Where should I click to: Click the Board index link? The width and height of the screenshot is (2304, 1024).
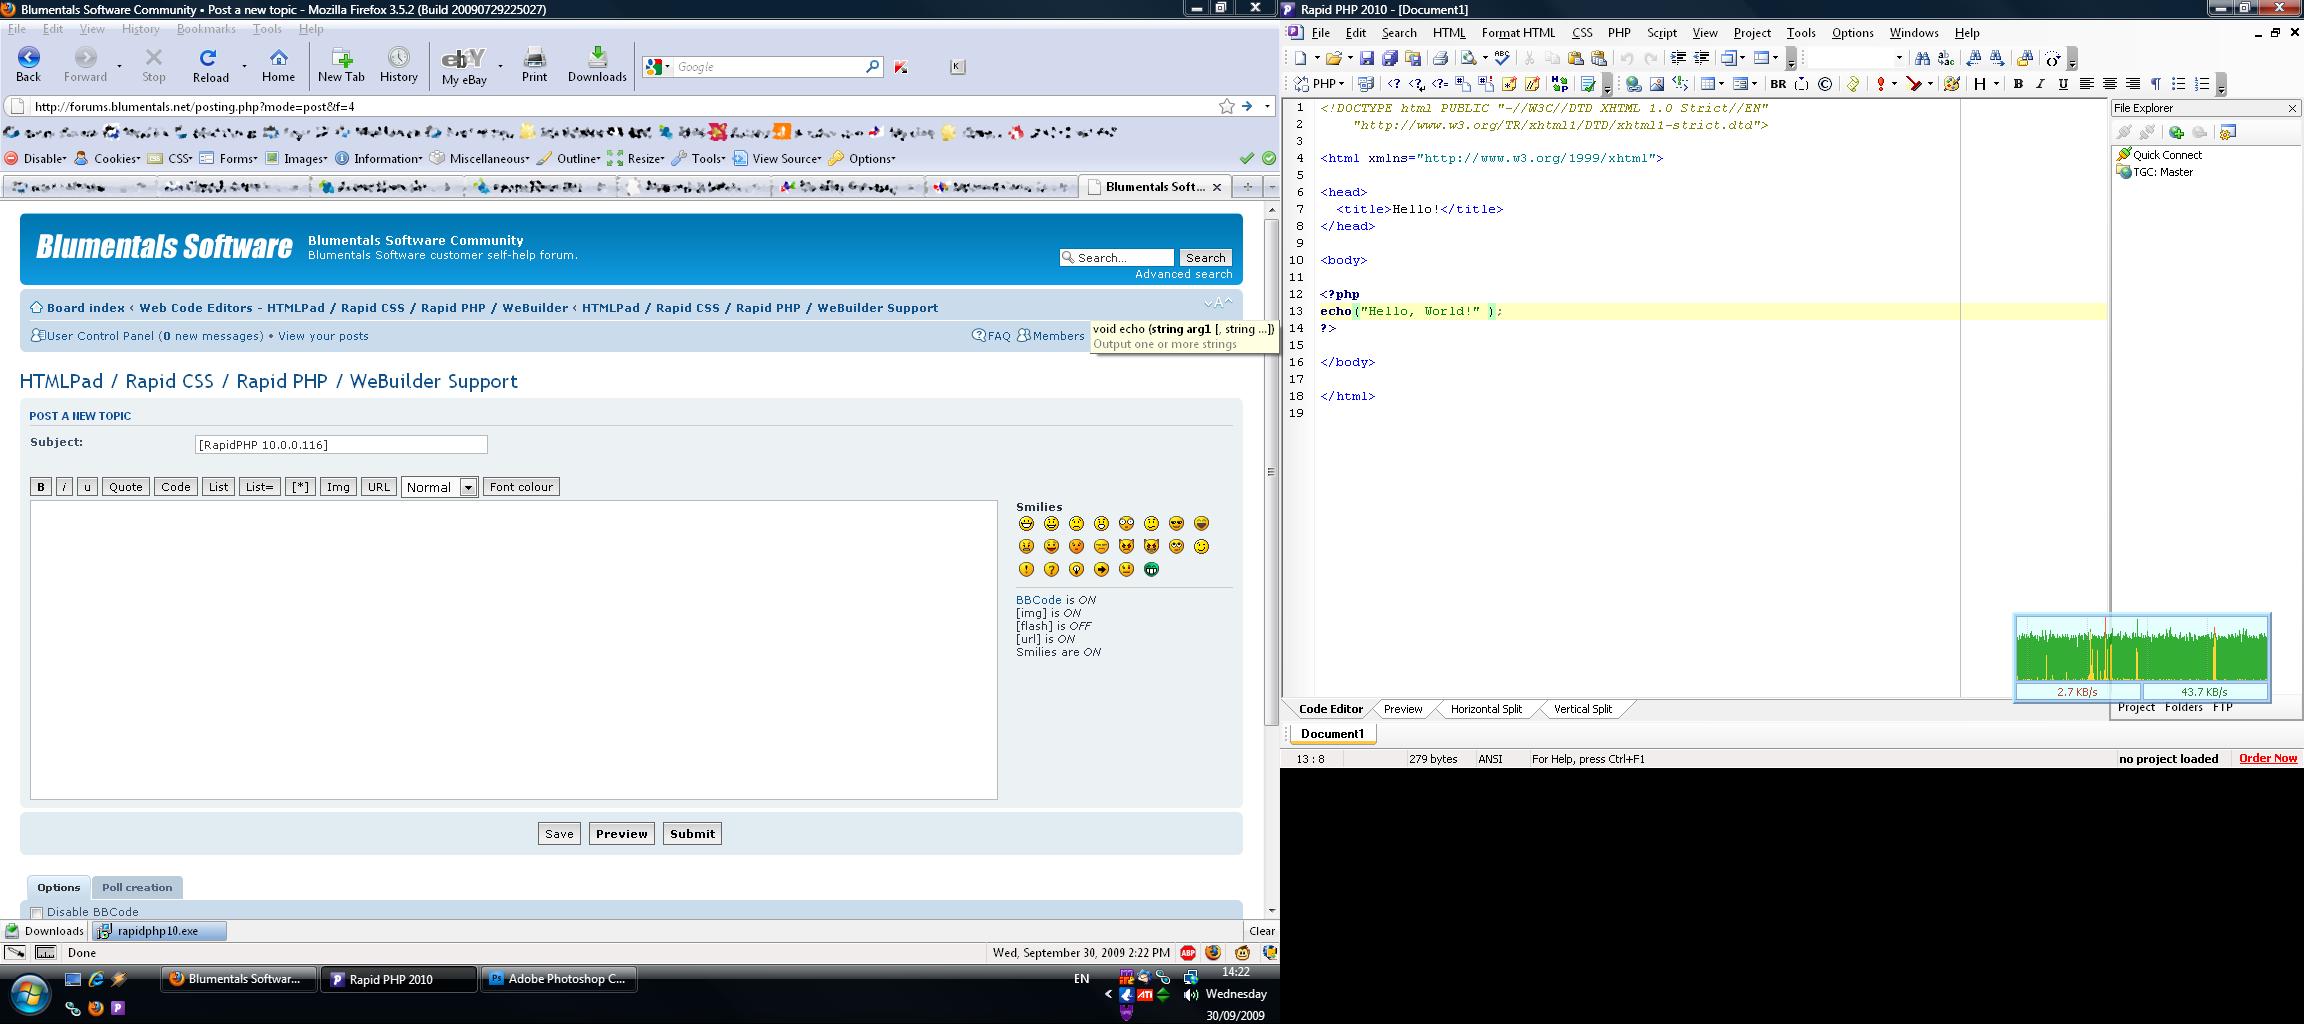tap(86, 308)
